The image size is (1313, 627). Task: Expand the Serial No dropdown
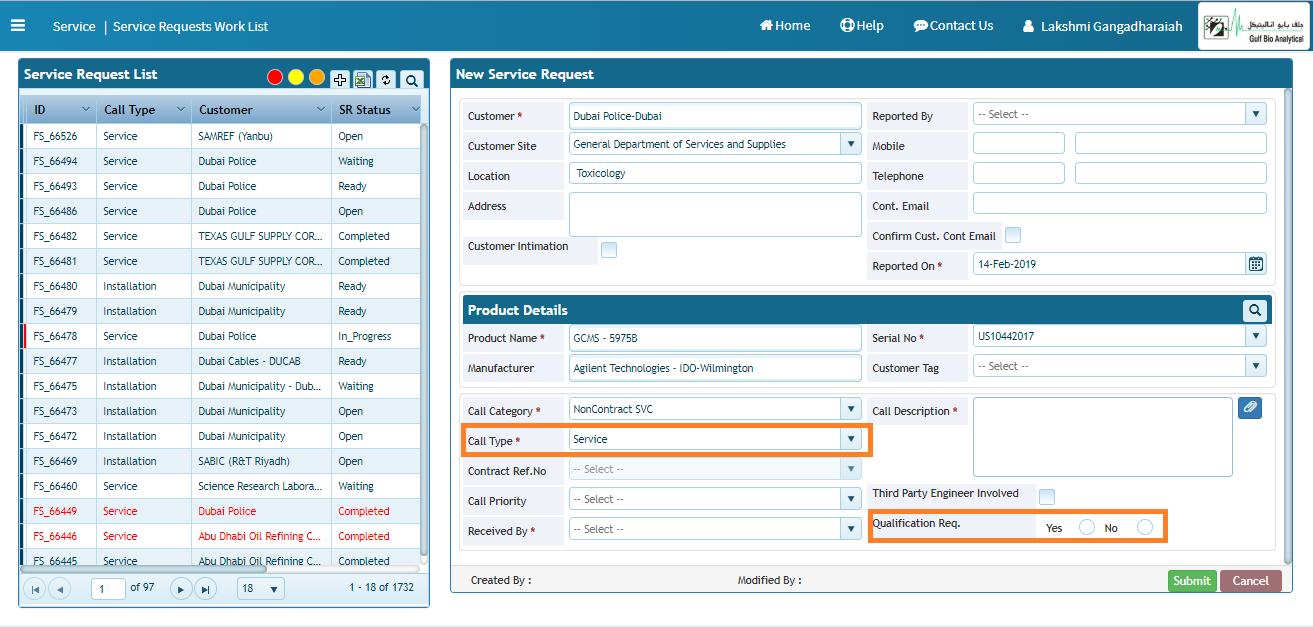1256,336
